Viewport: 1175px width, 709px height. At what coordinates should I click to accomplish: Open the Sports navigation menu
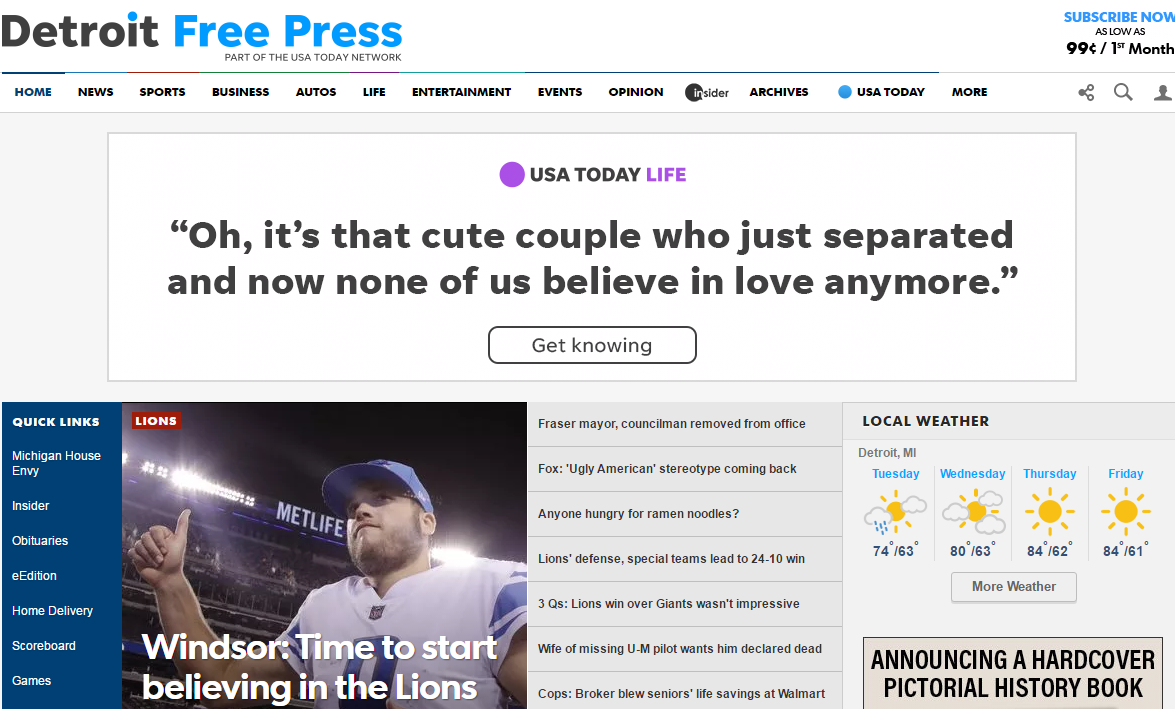[162, 92]
